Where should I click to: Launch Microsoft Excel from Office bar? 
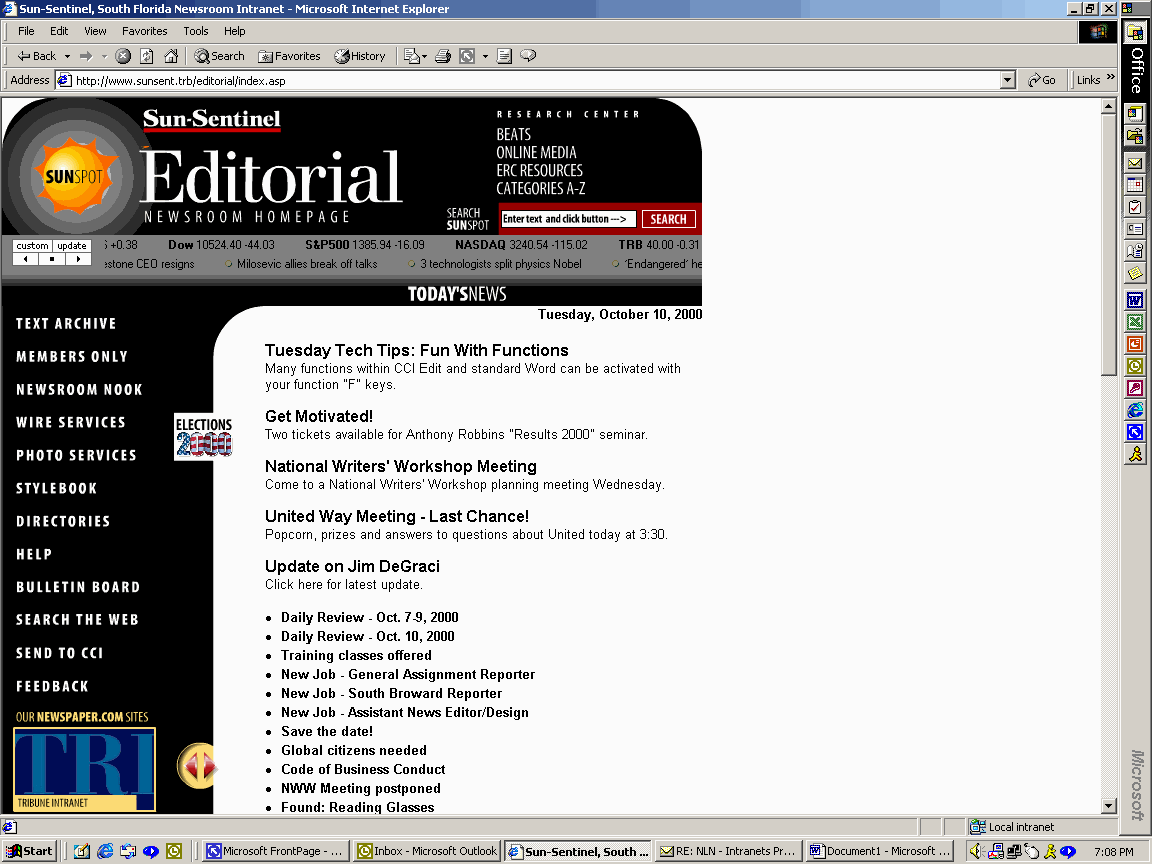click(1135, 322)
